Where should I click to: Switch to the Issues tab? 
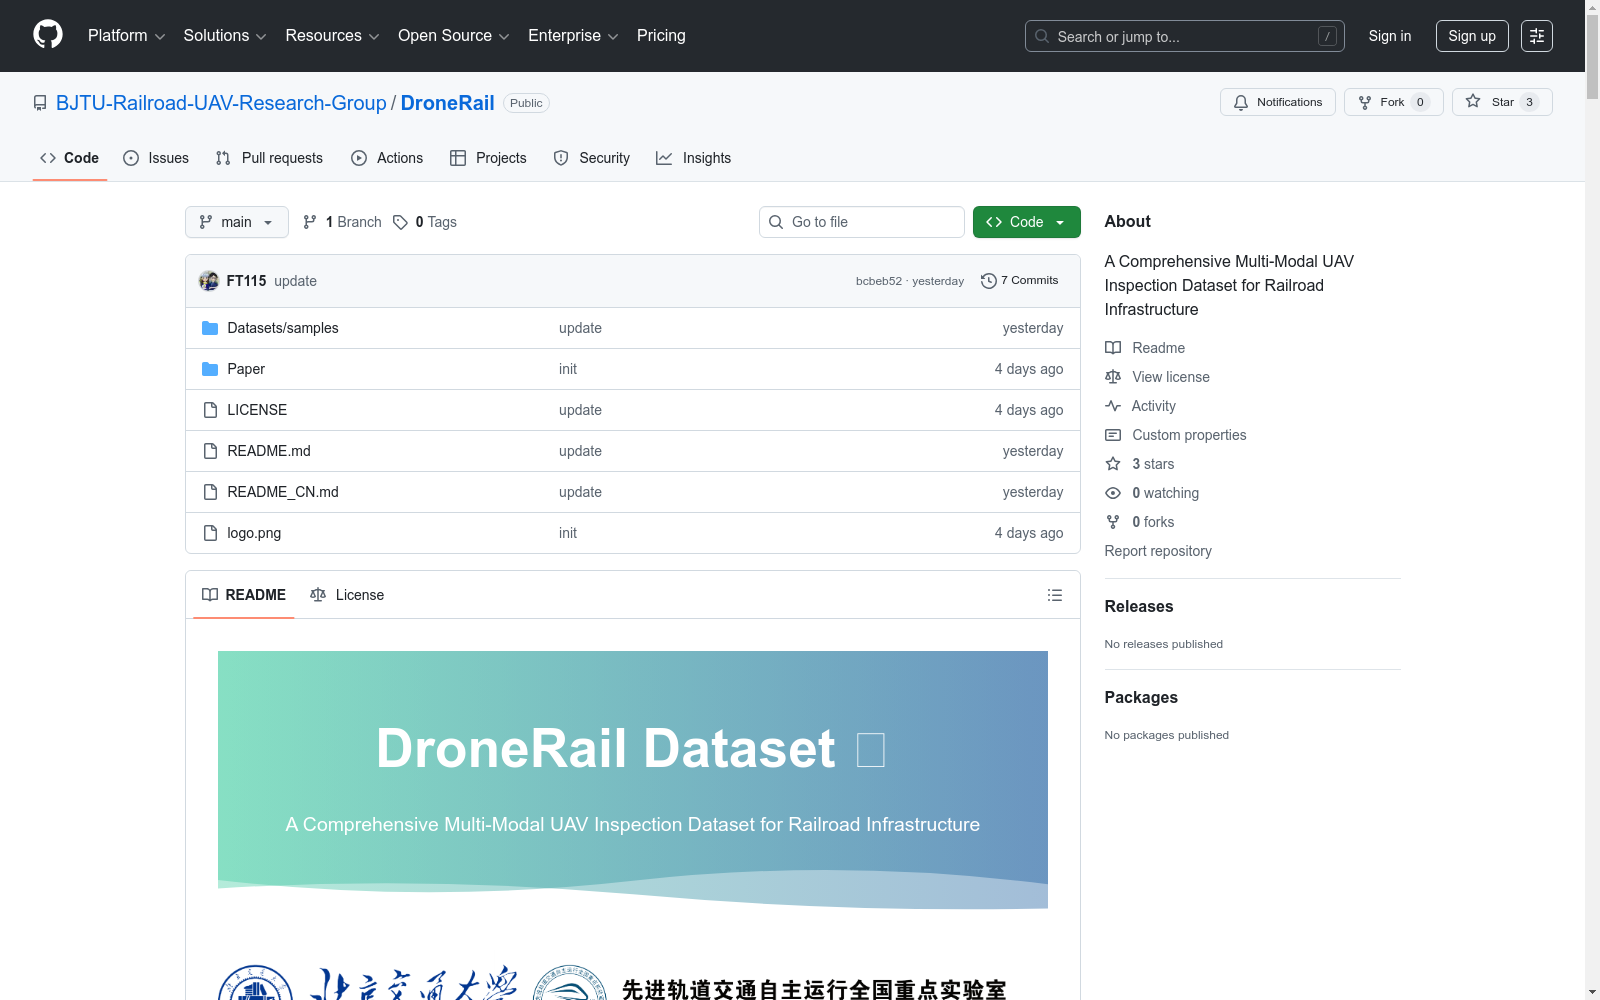coord(156,158)
